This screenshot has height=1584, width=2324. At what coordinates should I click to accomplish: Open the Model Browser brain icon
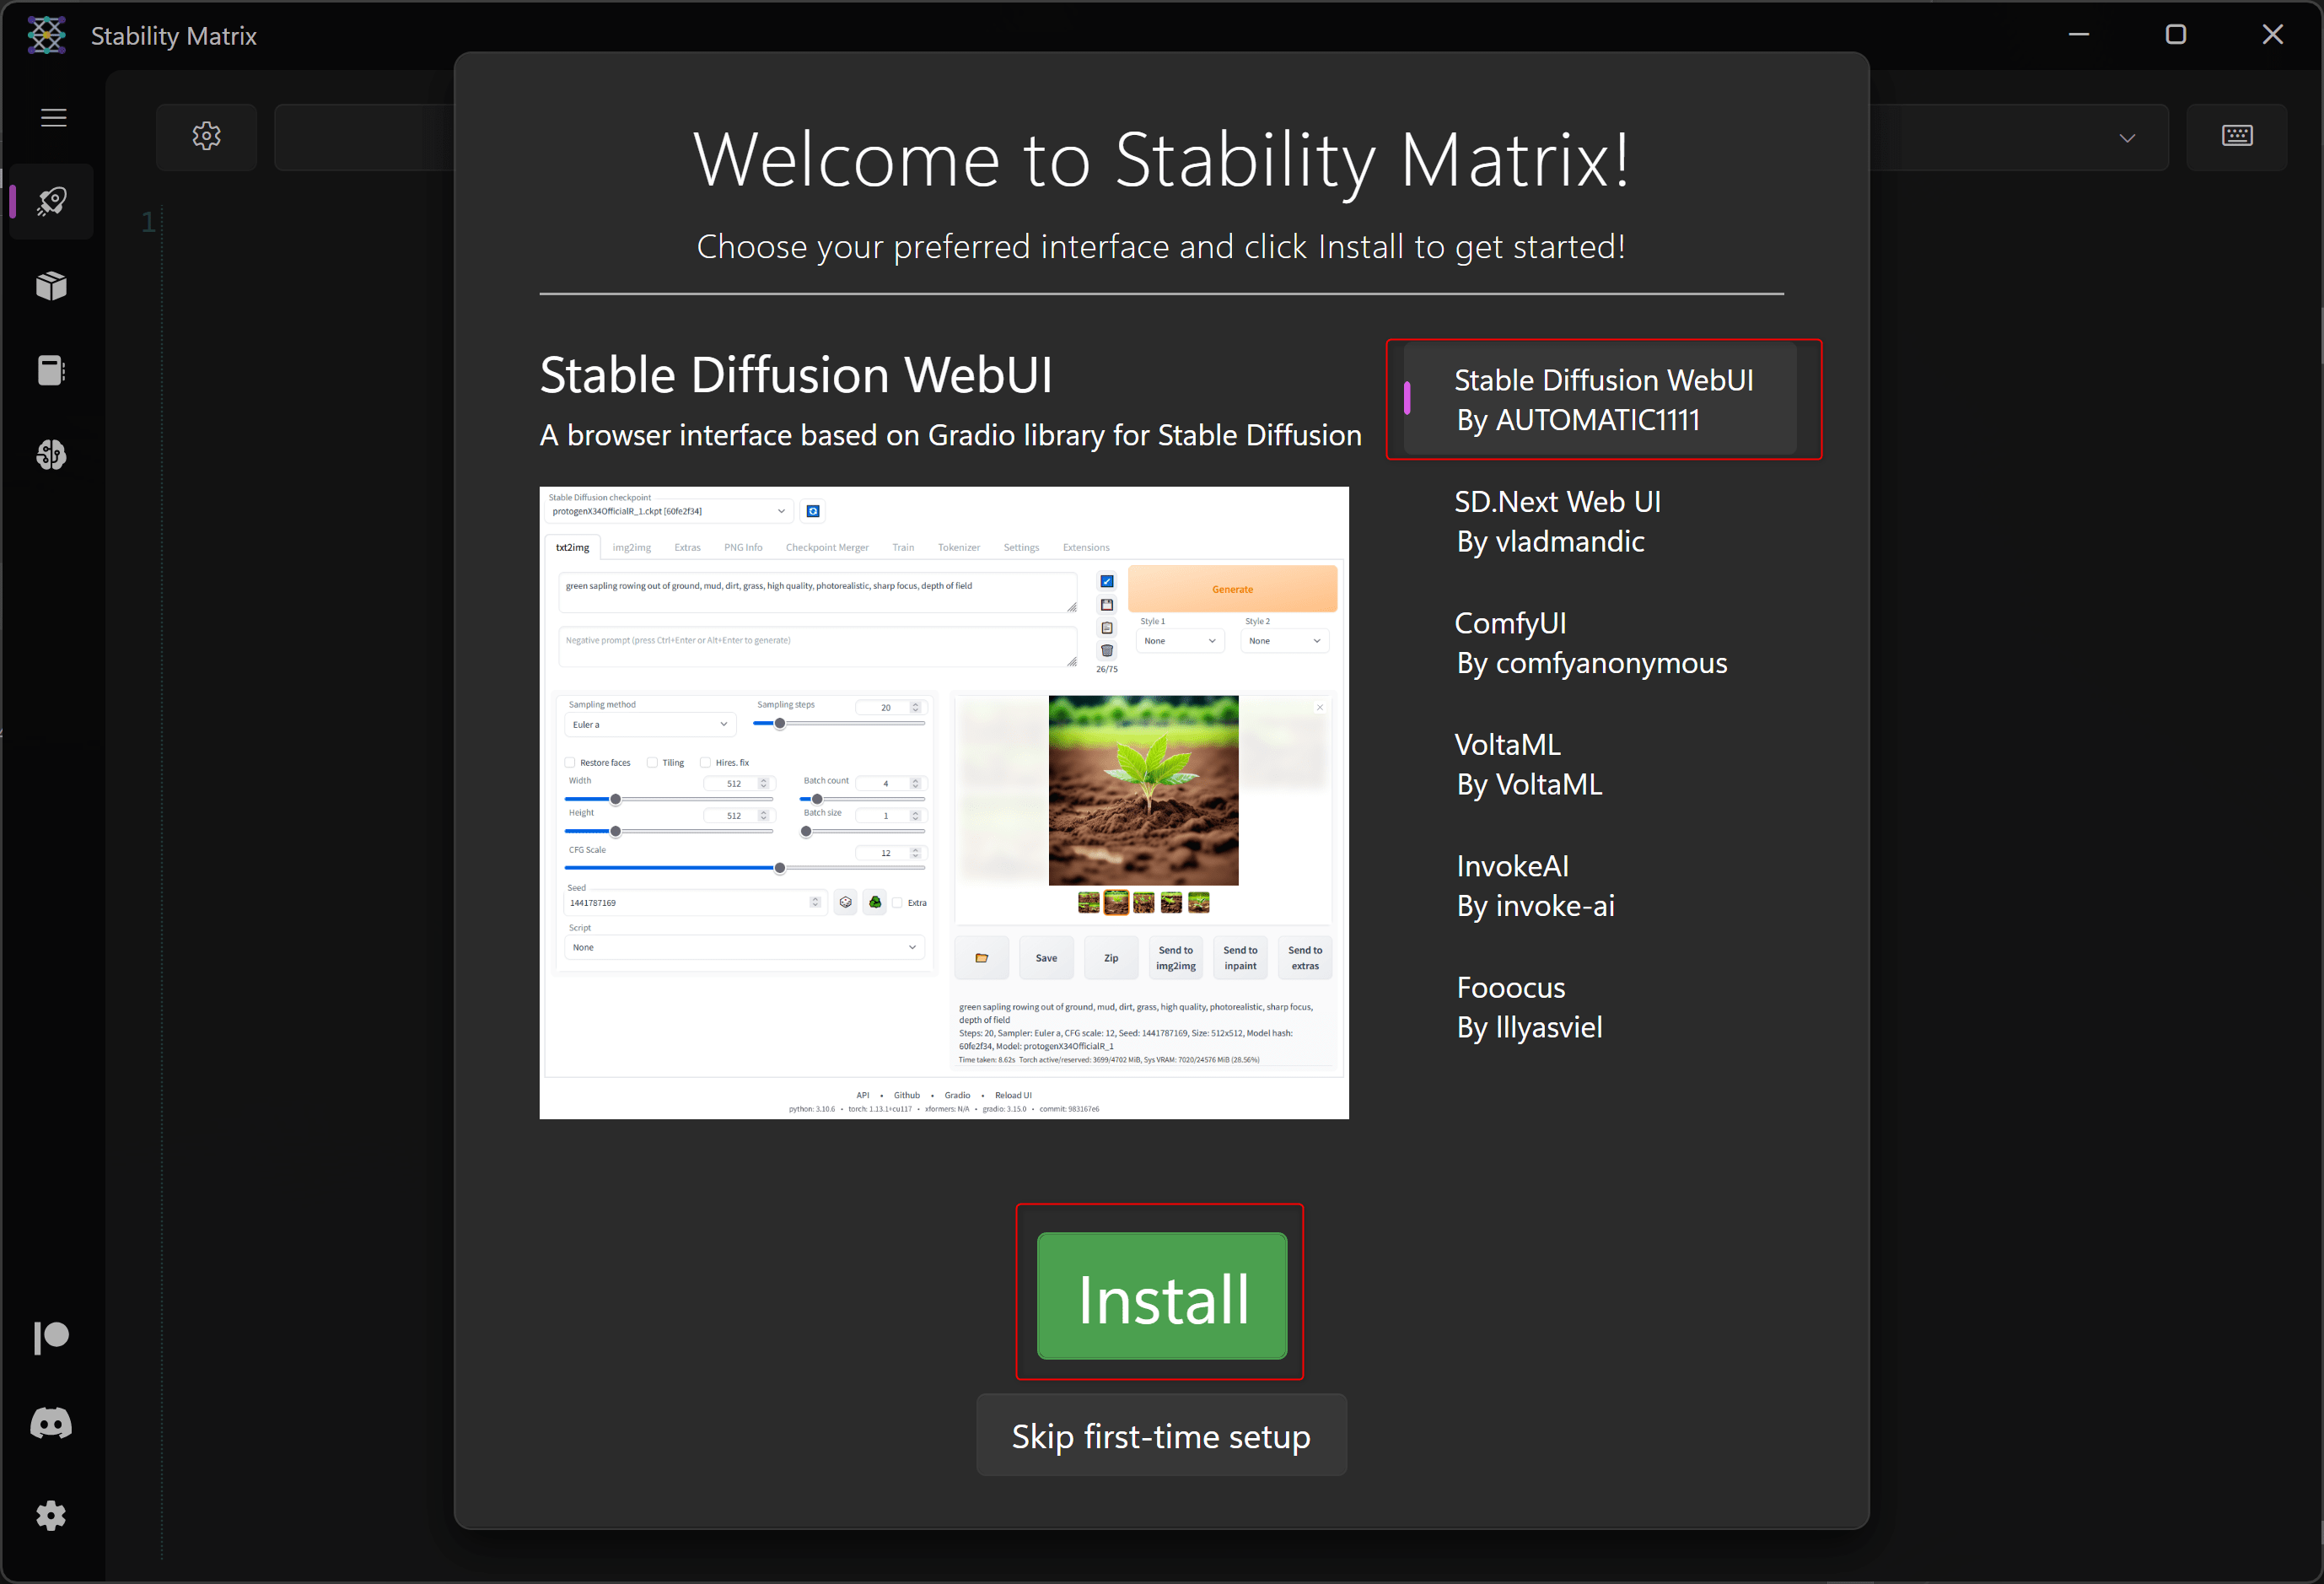pyautogui.click(x=52, y=456)
